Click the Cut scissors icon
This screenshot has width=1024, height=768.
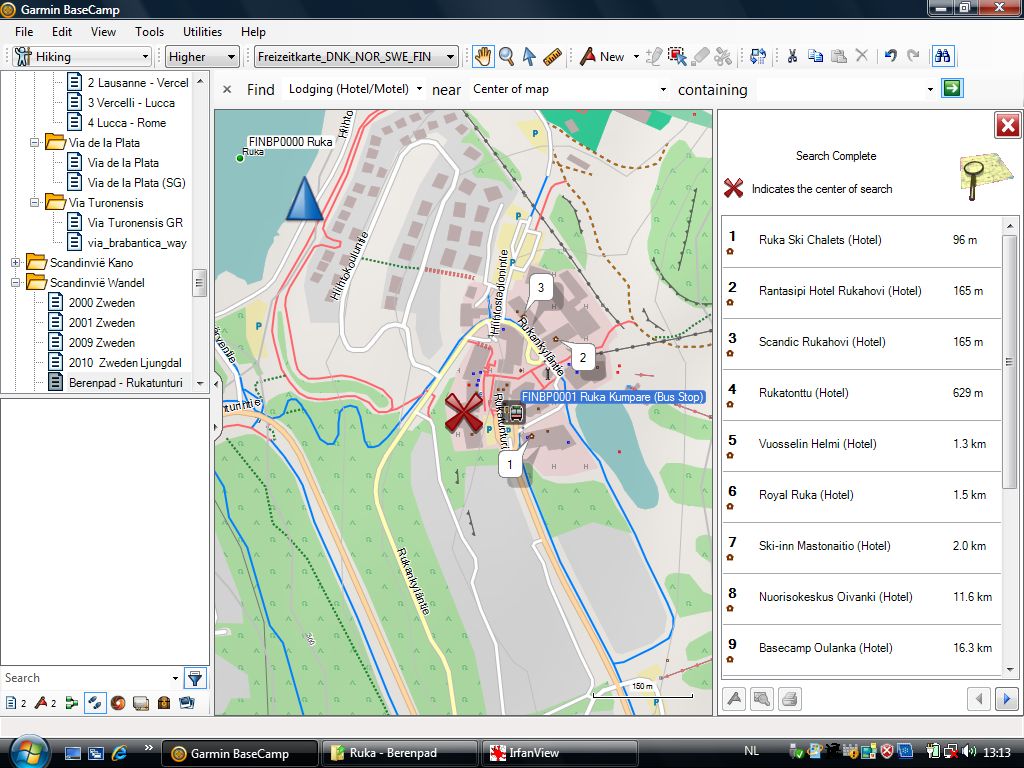tap(792, 57)
